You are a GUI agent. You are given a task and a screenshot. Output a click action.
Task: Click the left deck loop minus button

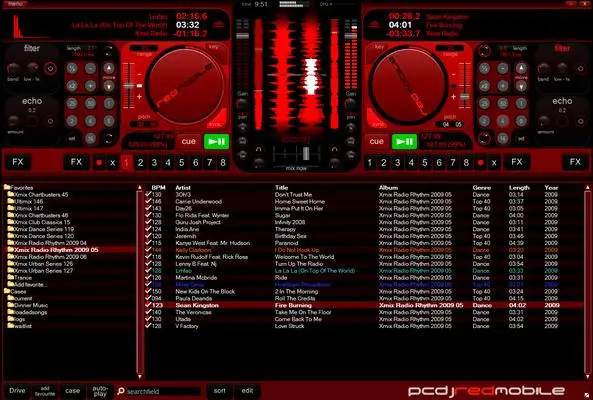point(90,68)
